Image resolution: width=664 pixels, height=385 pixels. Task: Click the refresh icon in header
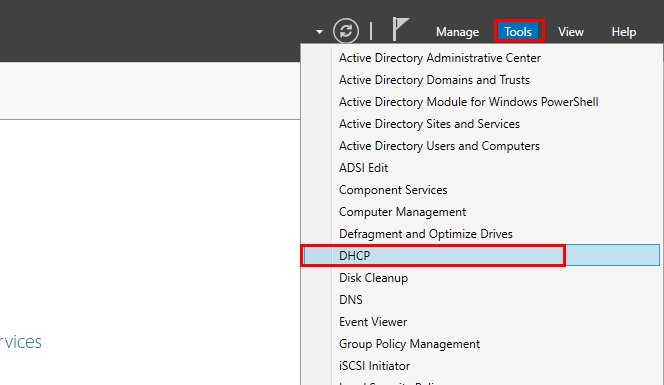(346, 31)
